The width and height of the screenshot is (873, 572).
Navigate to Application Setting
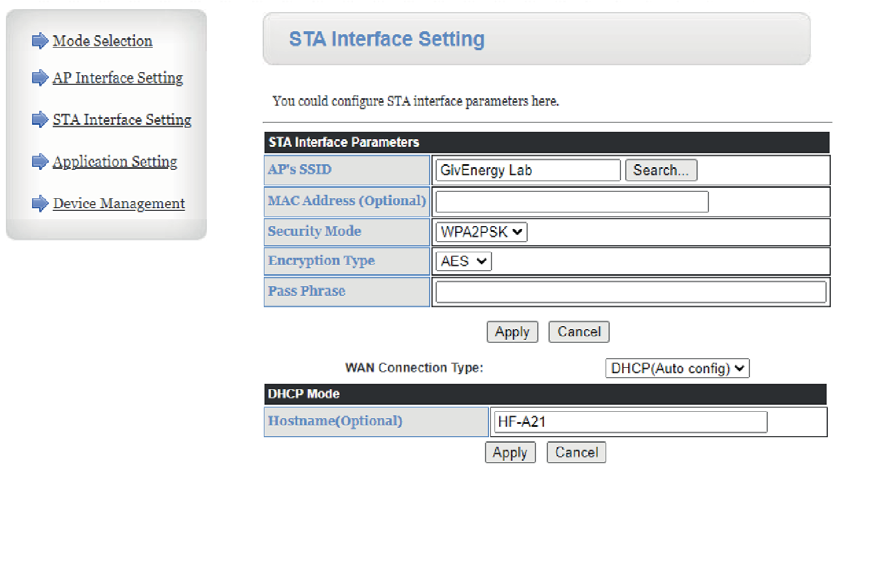tap(115, 162)
